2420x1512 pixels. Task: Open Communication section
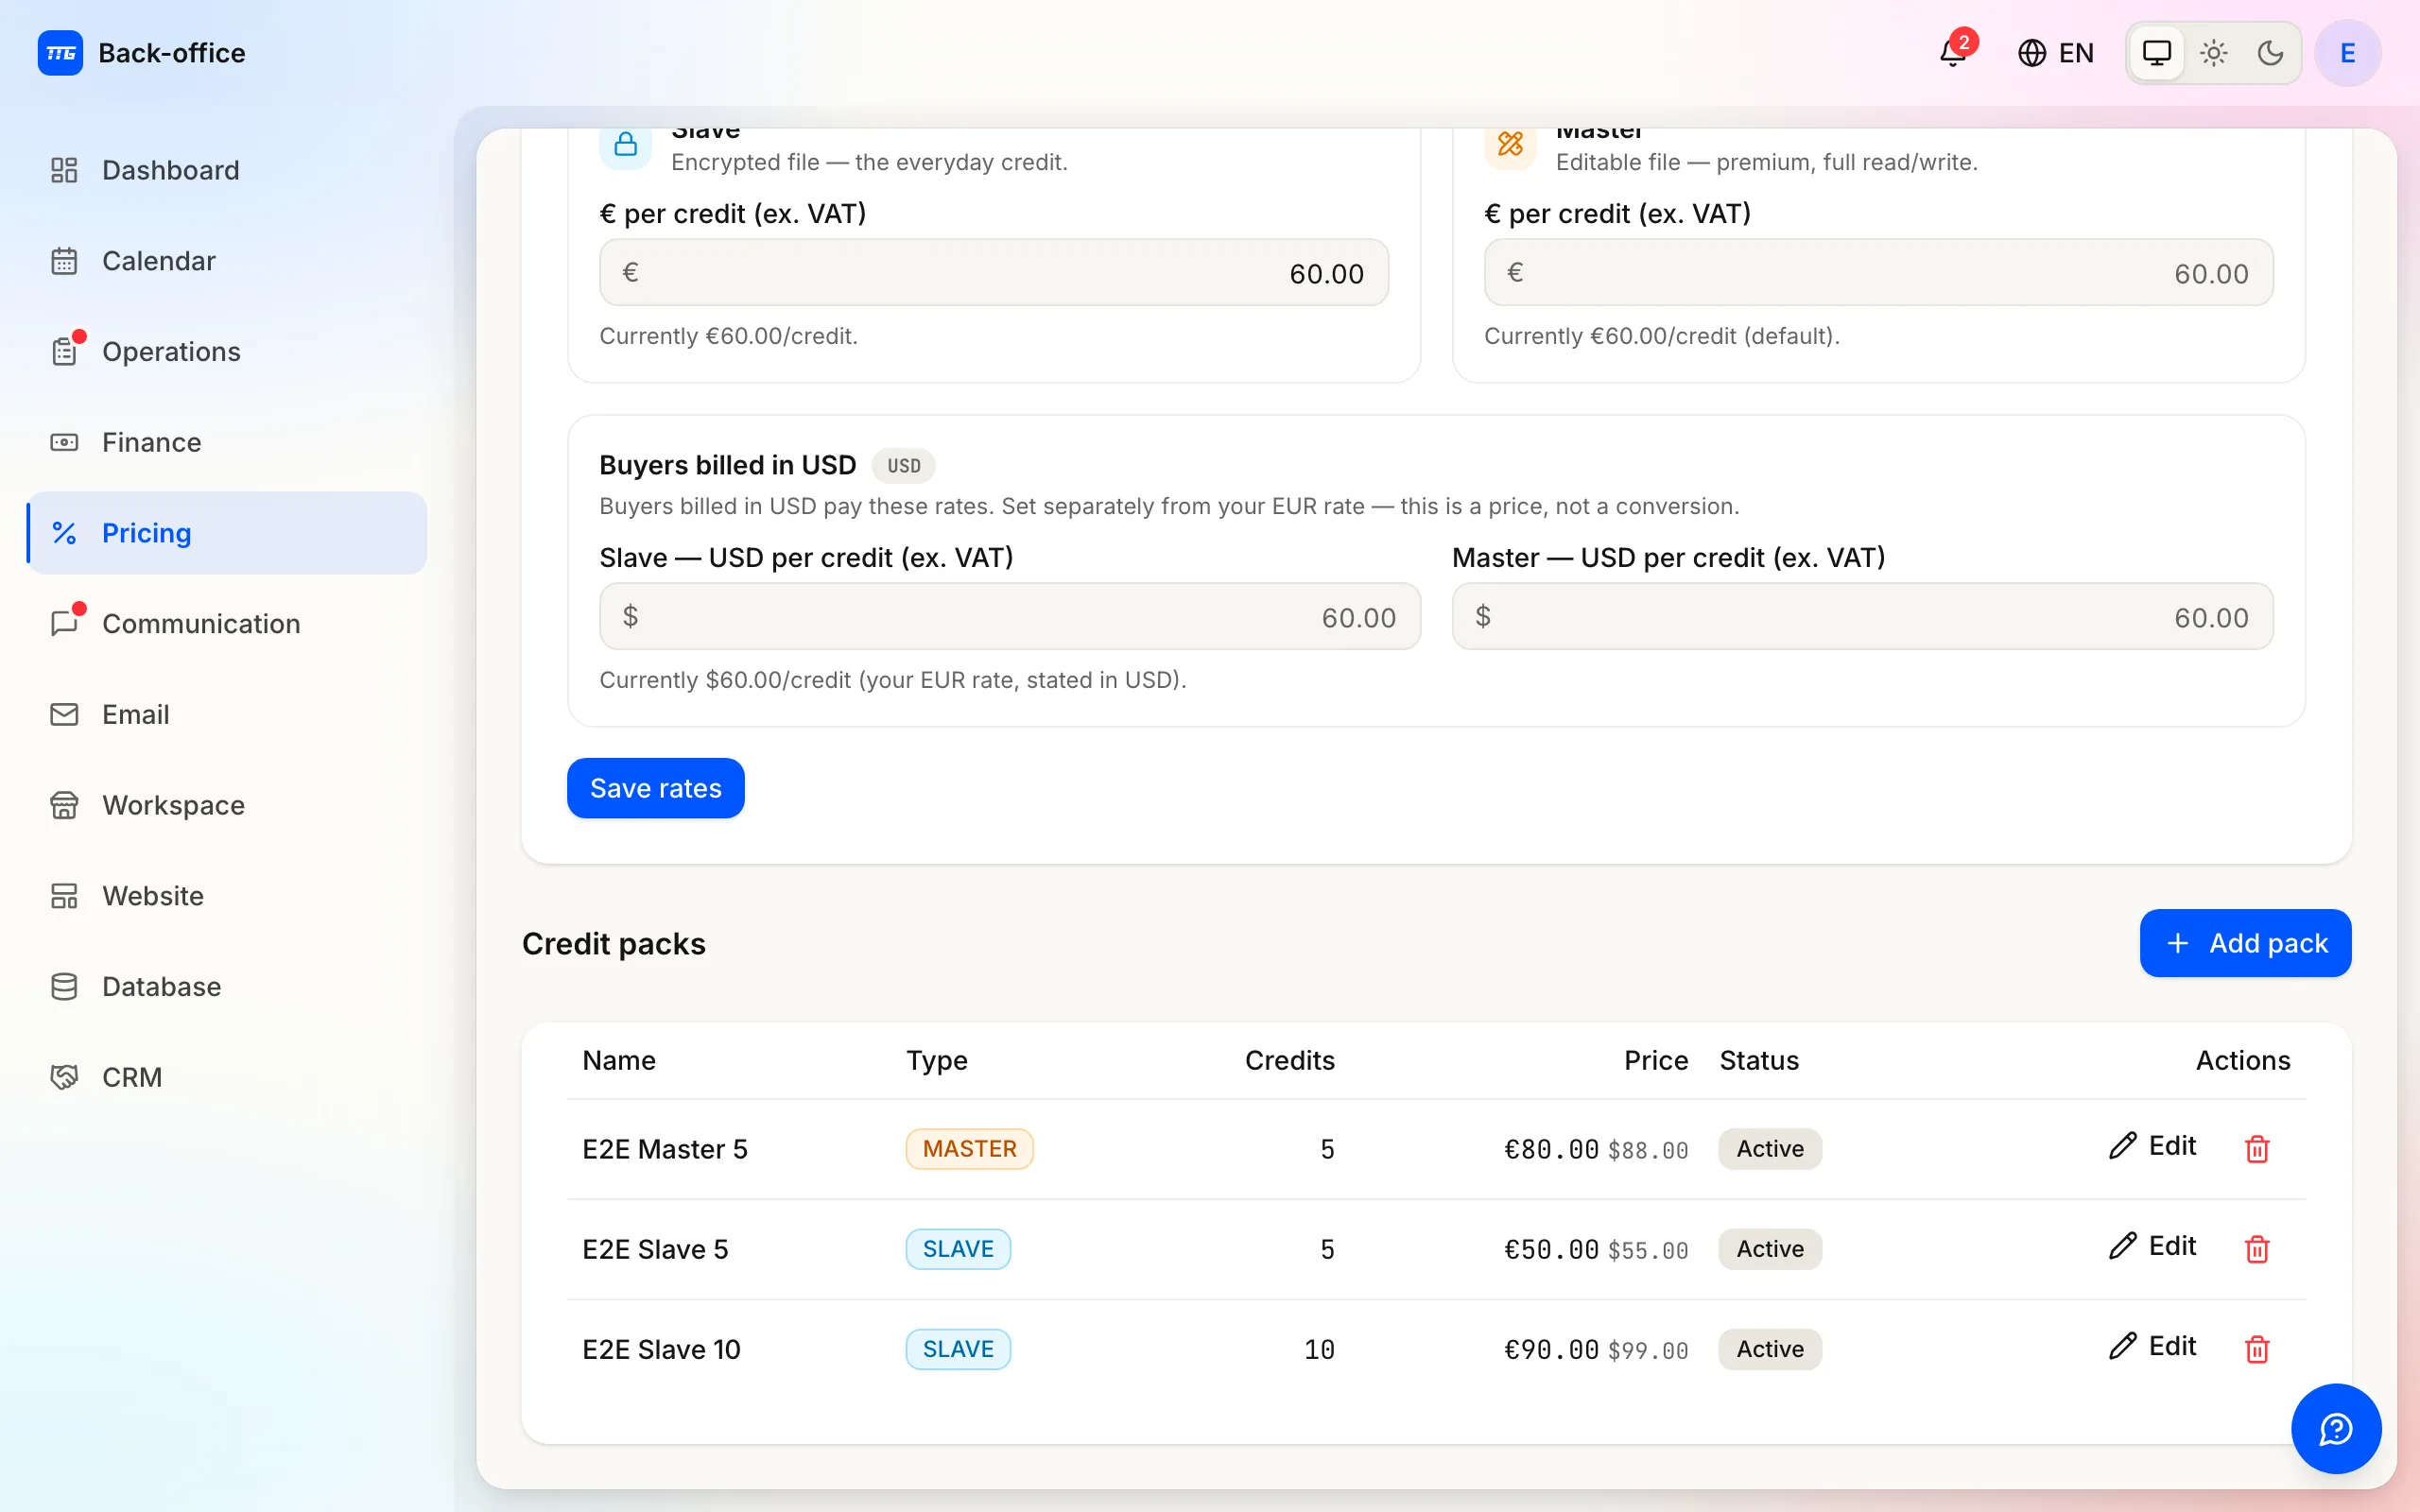pos(227,624)
